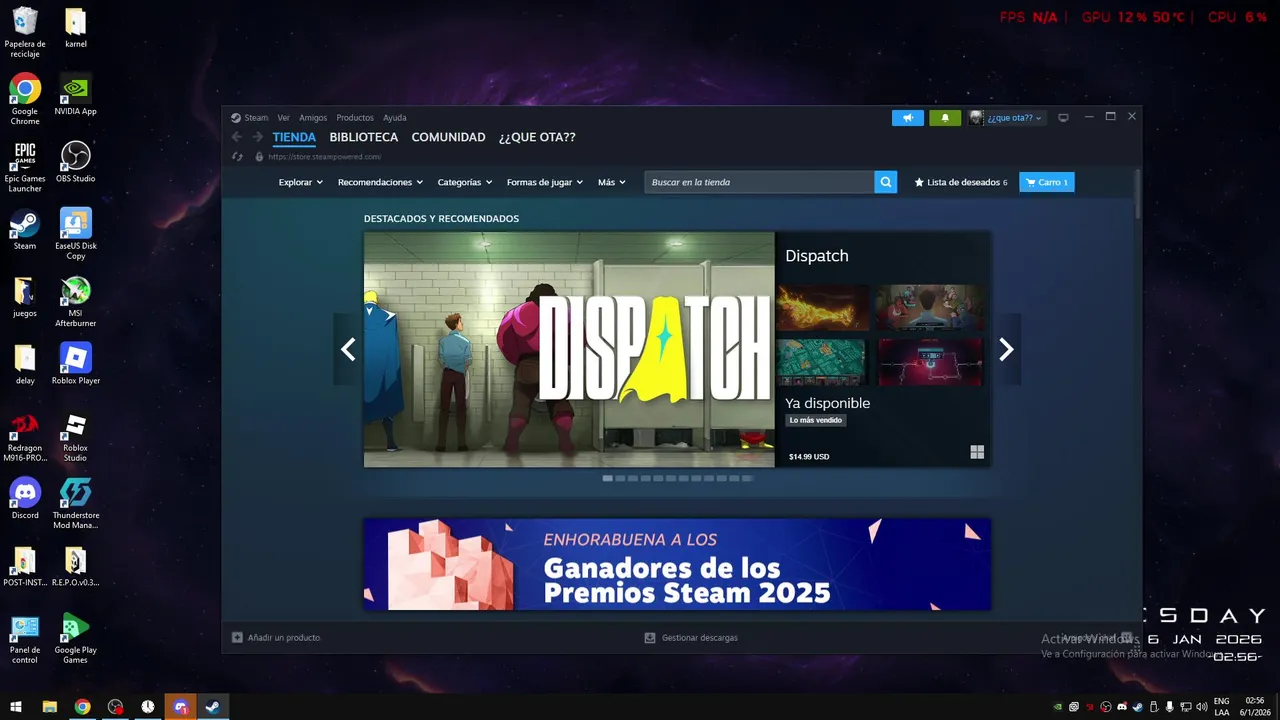Screen dimensions: 1280x720
Task: Open the Ayuda menu
Action: tap(394, 118)
